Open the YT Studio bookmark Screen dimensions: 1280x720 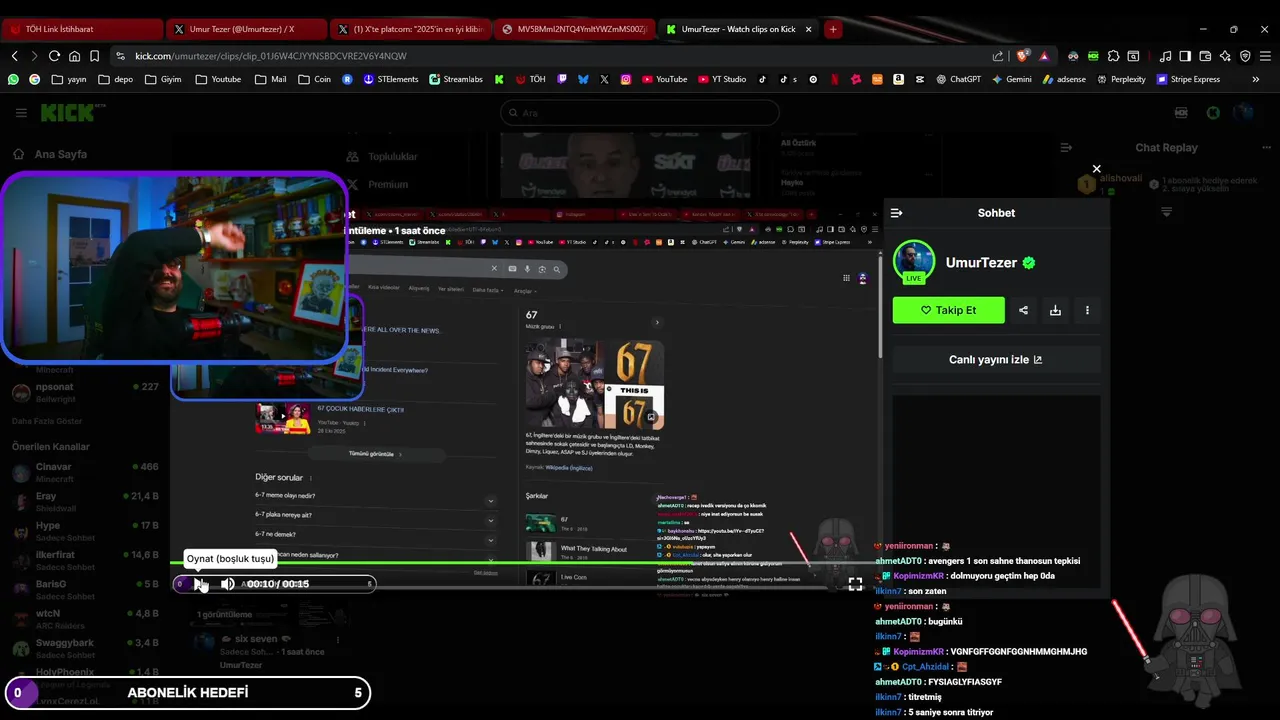tap(721, 79)
